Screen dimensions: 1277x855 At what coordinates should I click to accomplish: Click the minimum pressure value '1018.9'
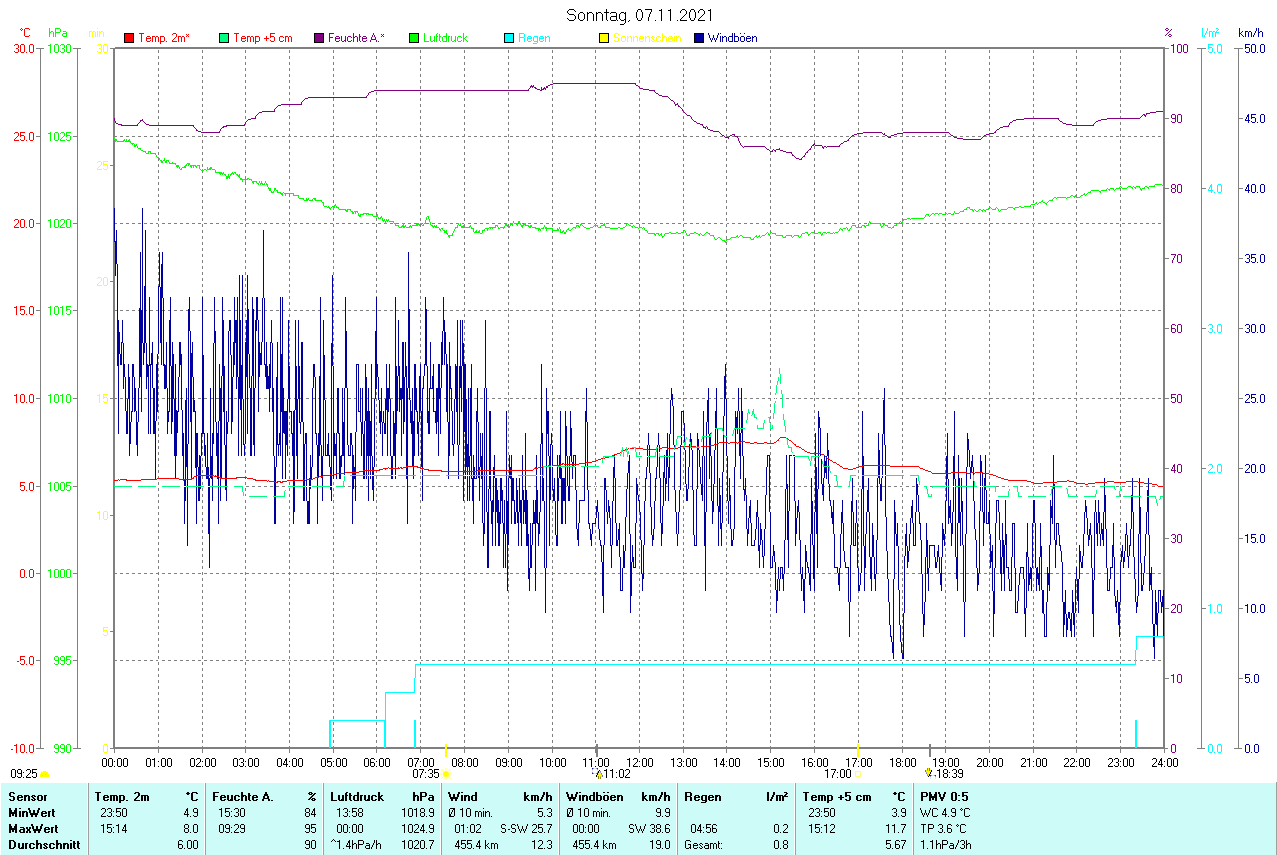coord(418,813)
